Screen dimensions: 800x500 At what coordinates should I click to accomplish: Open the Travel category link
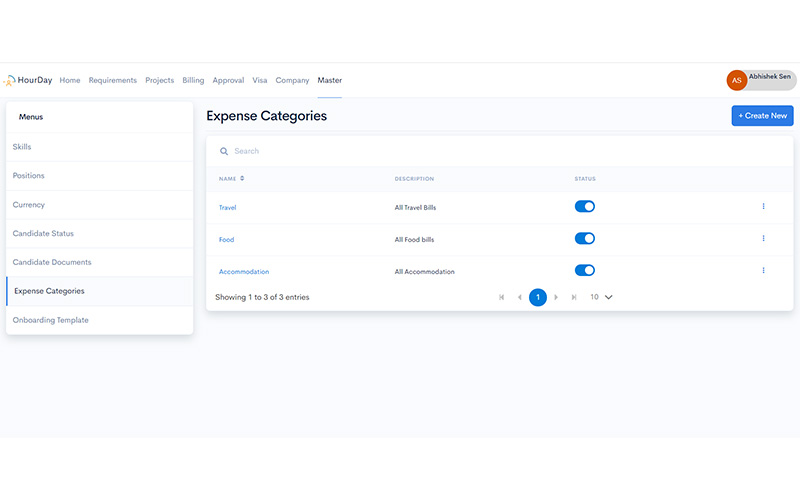pyautogui.click(x=227, y=207)
